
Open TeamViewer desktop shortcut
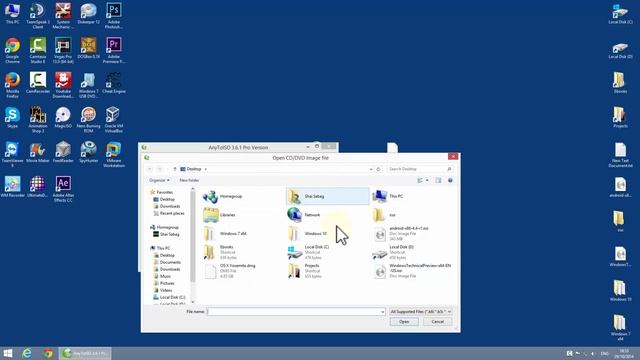point(12,154)
